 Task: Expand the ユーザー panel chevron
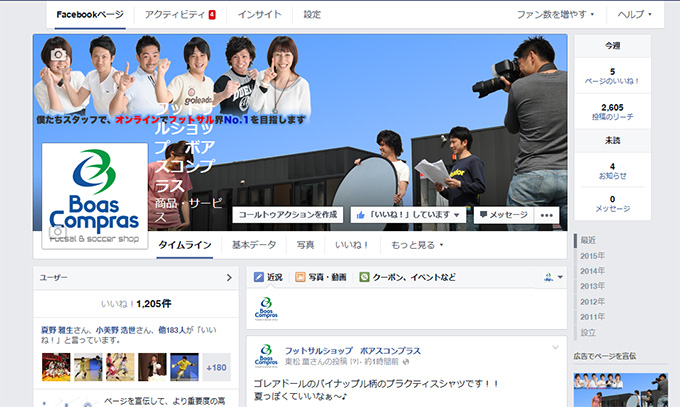tap(229, 278)
